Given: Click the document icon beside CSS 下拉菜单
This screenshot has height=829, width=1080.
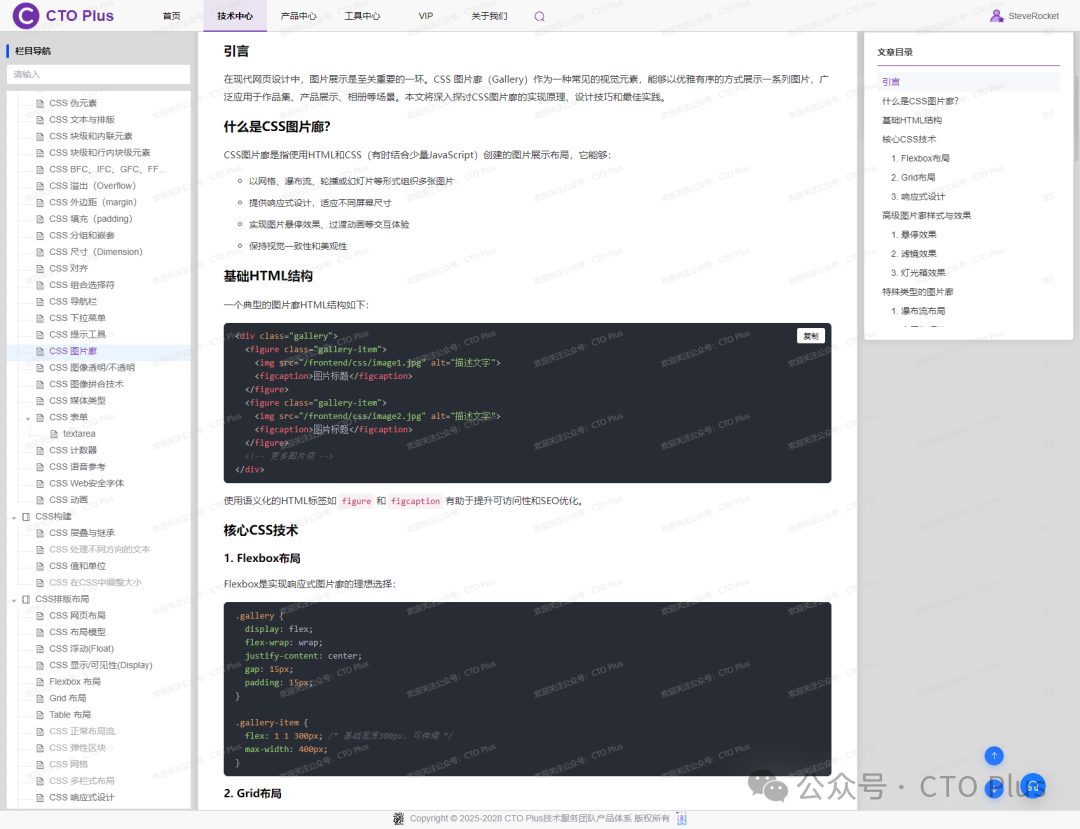Looking at the screenshot, I should tap(40, 318).
